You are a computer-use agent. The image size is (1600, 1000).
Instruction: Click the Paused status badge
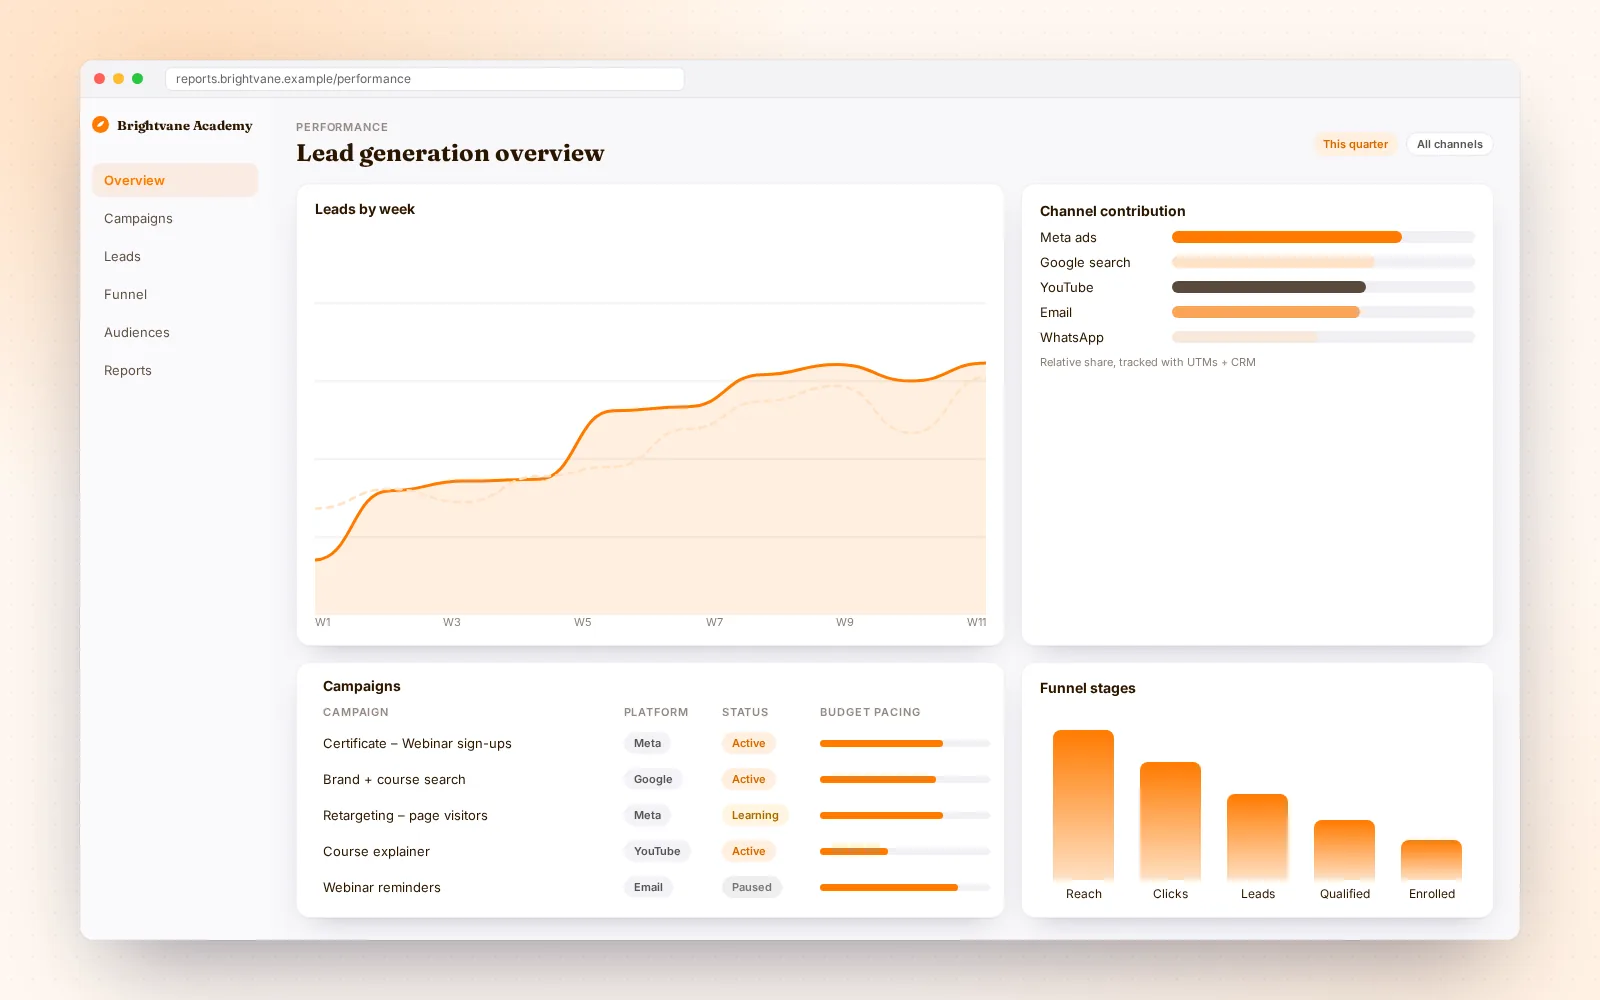[752, 887]
